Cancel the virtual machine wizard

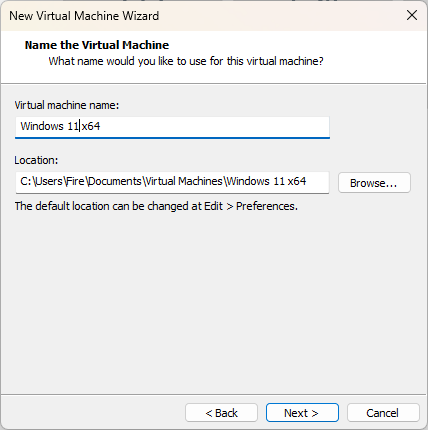click(383, 413)
